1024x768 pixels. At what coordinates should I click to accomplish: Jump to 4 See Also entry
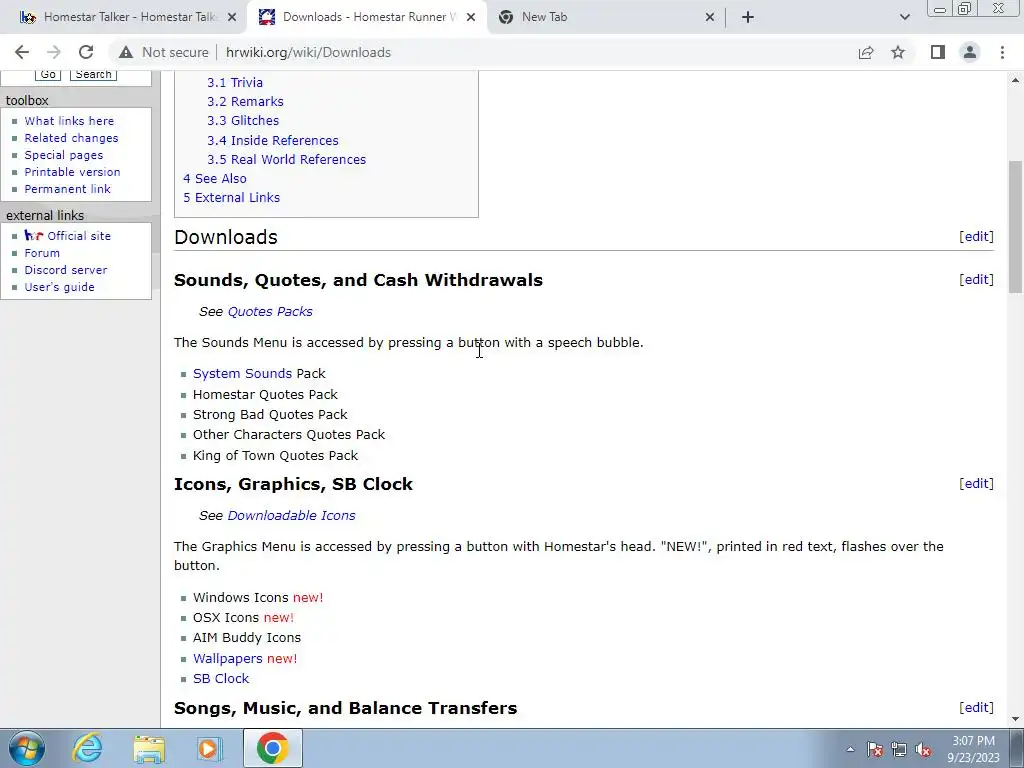[x=215, y=178]
